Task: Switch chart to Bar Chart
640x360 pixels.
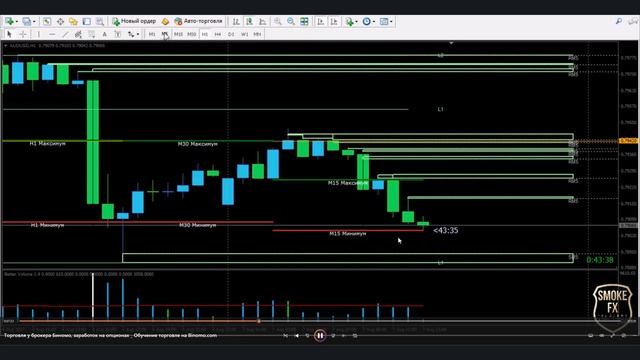Action: (236, 21)
